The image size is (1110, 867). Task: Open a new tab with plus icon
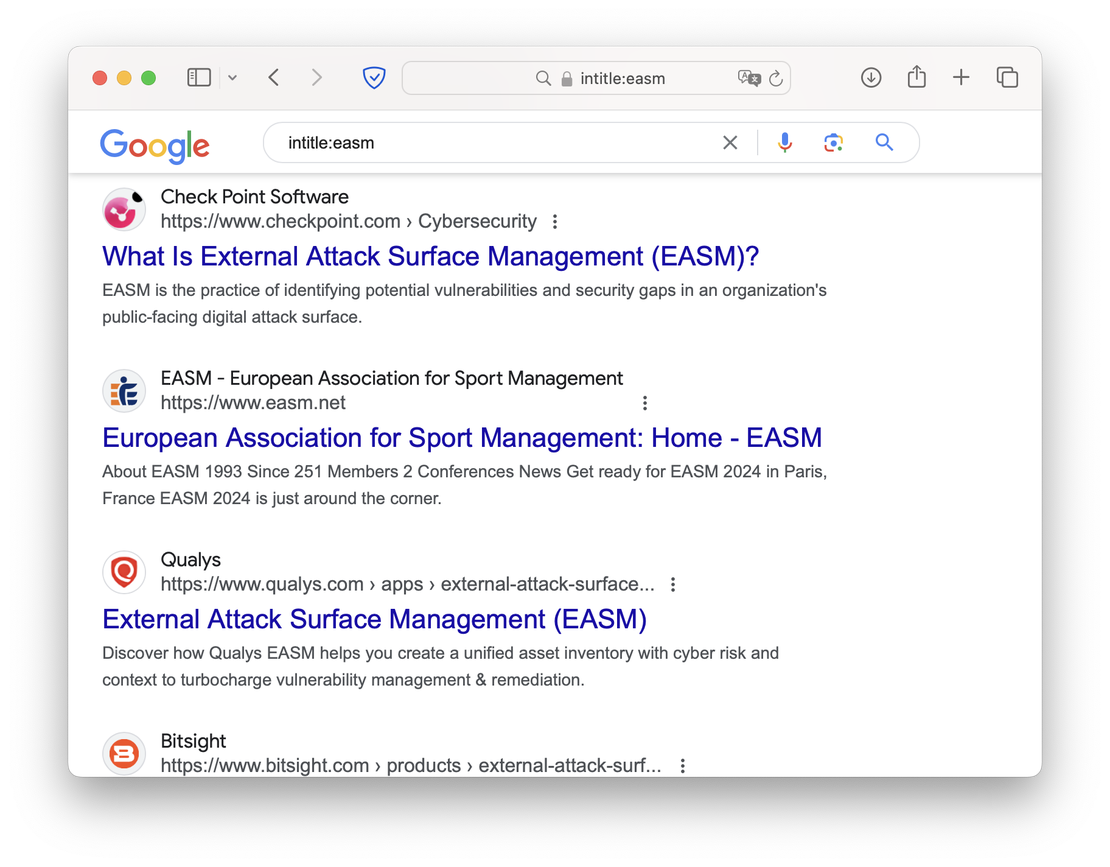click(x=961, y=78)
